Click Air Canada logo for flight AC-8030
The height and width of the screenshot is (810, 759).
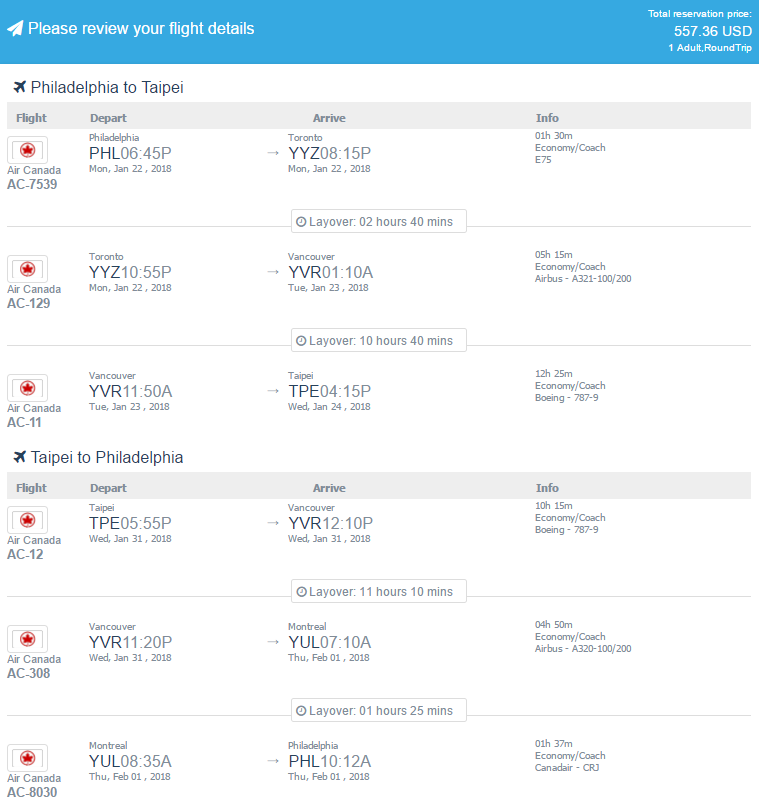click(27, 757)
